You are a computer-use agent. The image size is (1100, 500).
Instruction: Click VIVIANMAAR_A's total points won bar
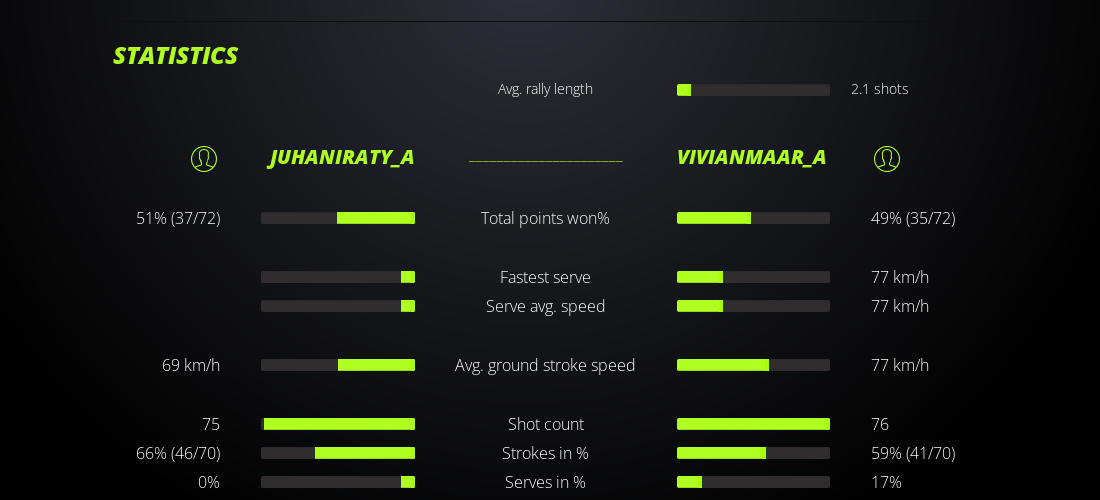753,218
